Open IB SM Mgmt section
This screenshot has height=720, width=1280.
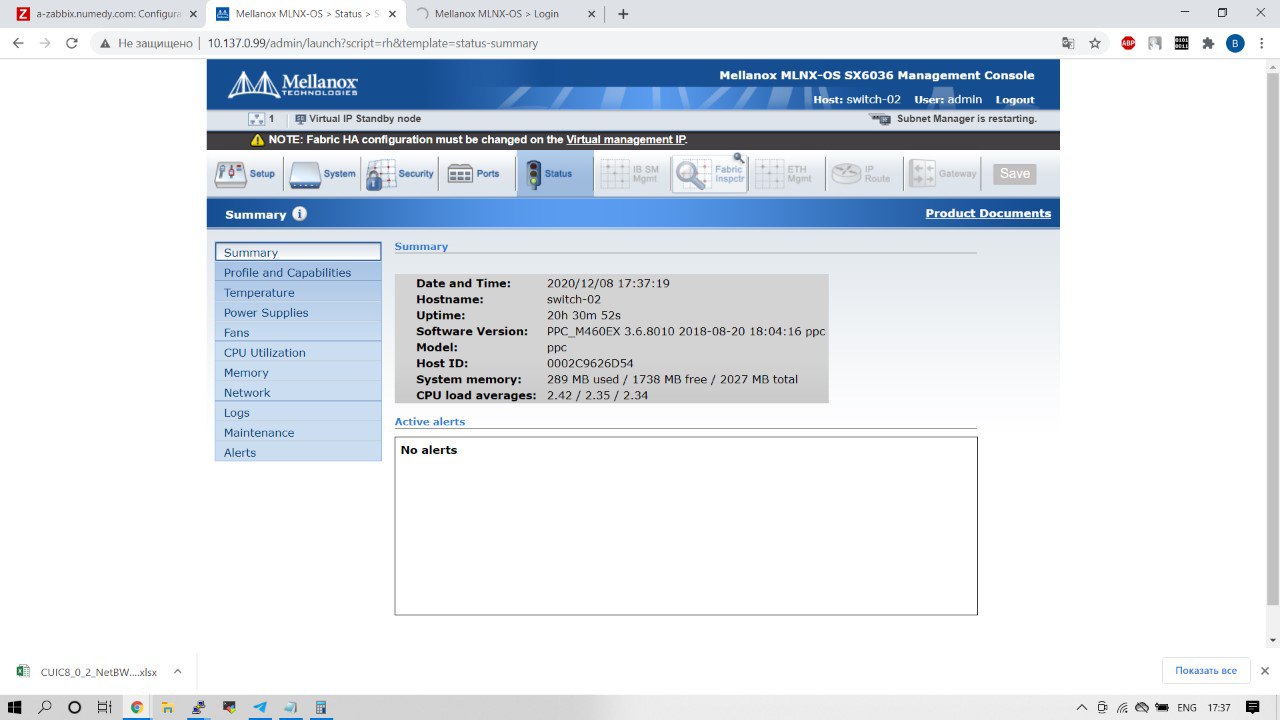(631, 174)
